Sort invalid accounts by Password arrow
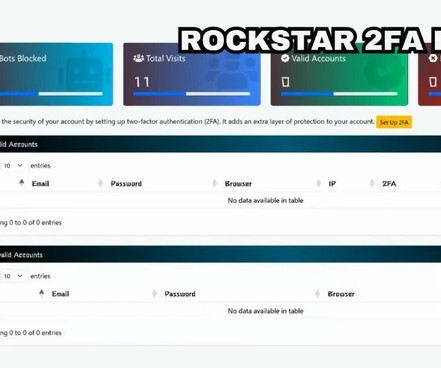 tap(154, 293)
